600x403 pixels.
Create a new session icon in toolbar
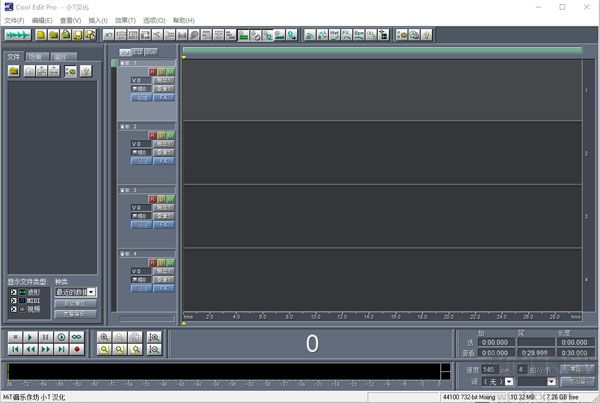click(x=41, y=35)
